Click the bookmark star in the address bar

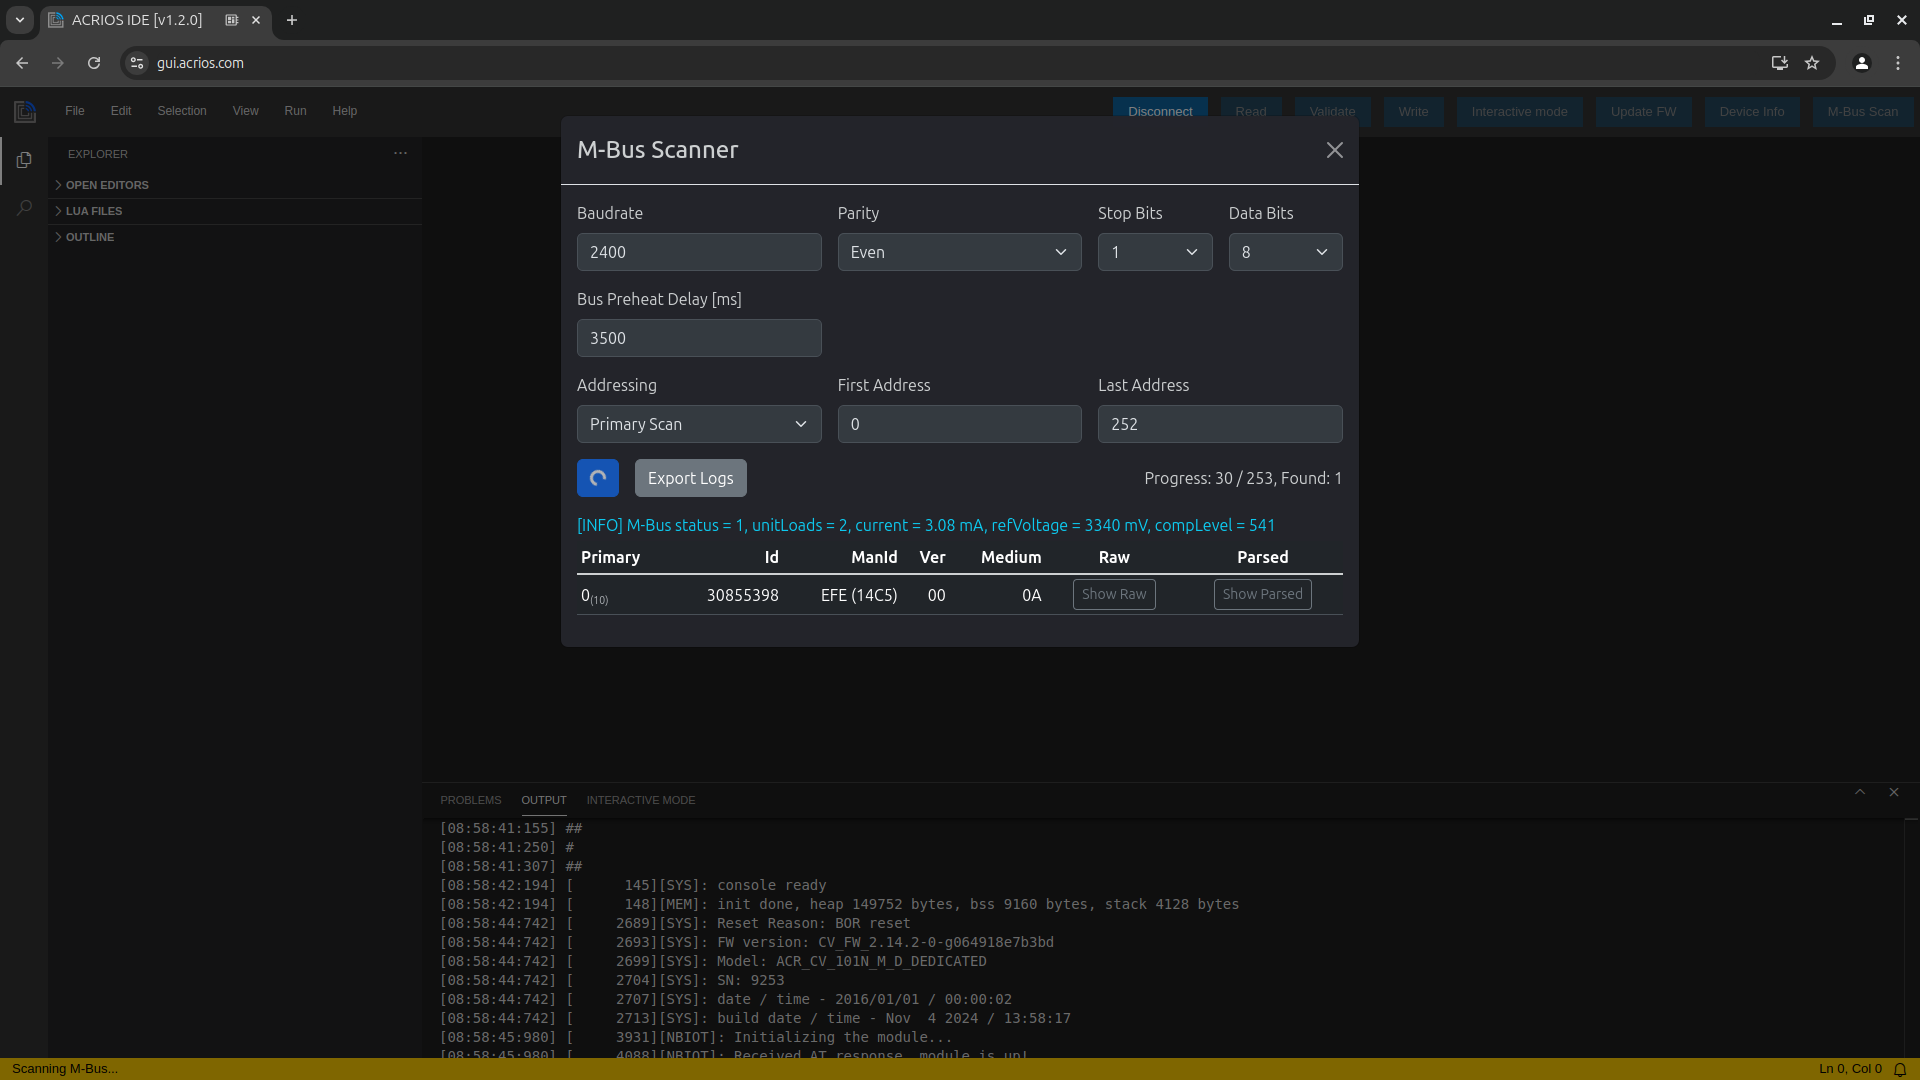pos(1813,62)
